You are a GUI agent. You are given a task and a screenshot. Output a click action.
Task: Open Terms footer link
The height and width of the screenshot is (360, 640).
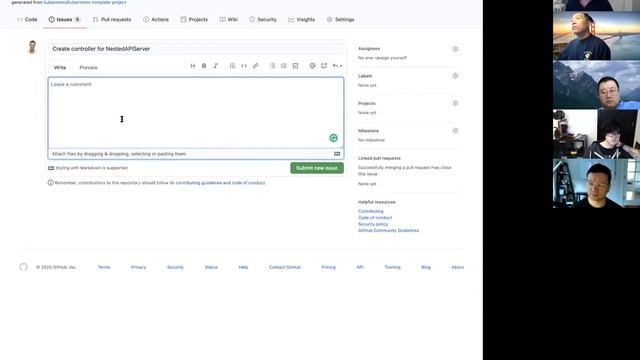(104, 267)
